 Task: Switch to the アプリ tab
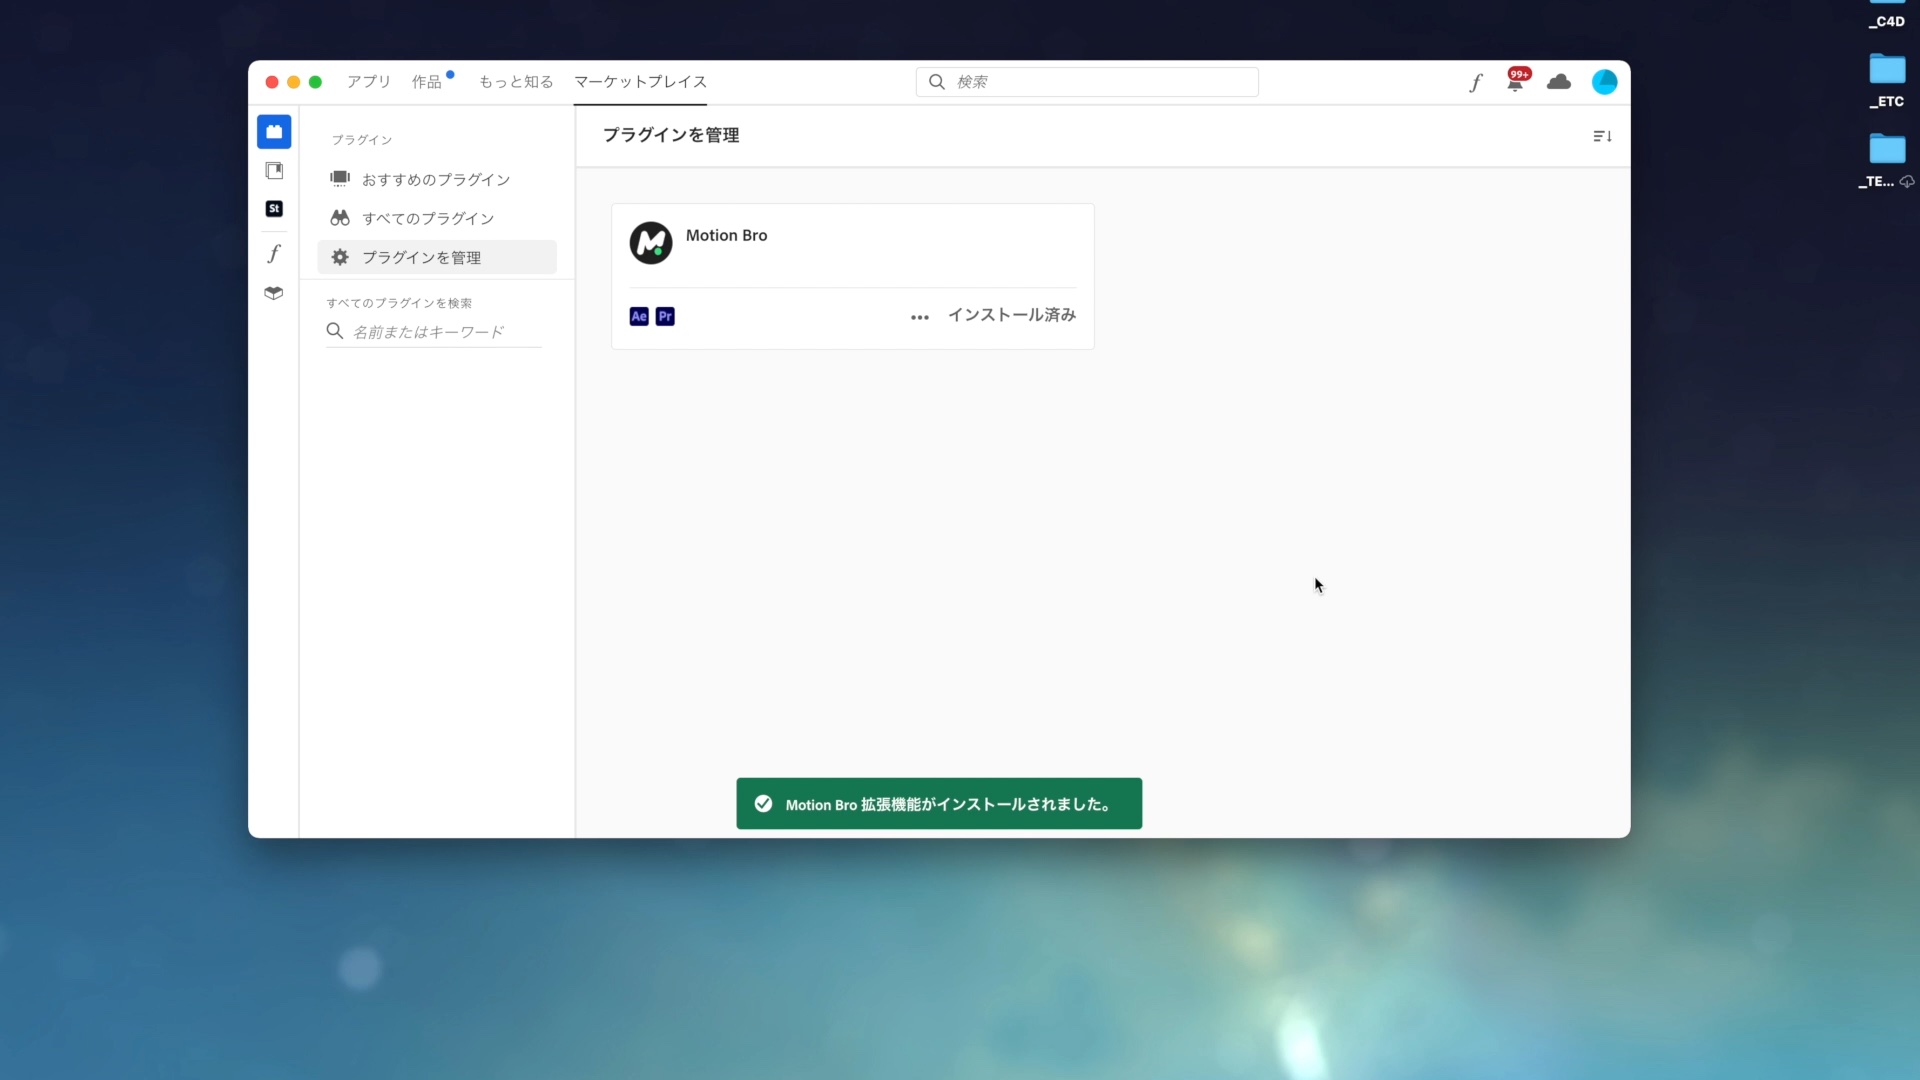pyautogui.click(x=368, y=82)
